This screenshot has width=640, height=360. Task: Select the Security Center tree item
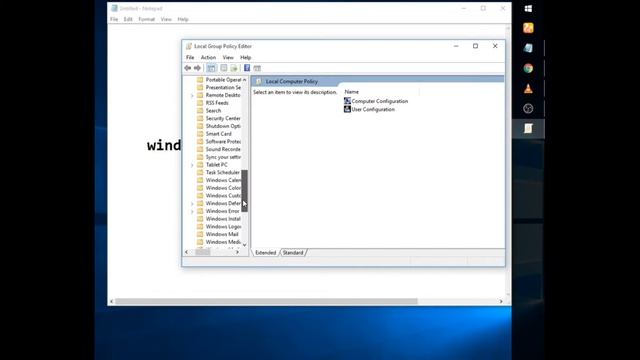tap(223, 118)
